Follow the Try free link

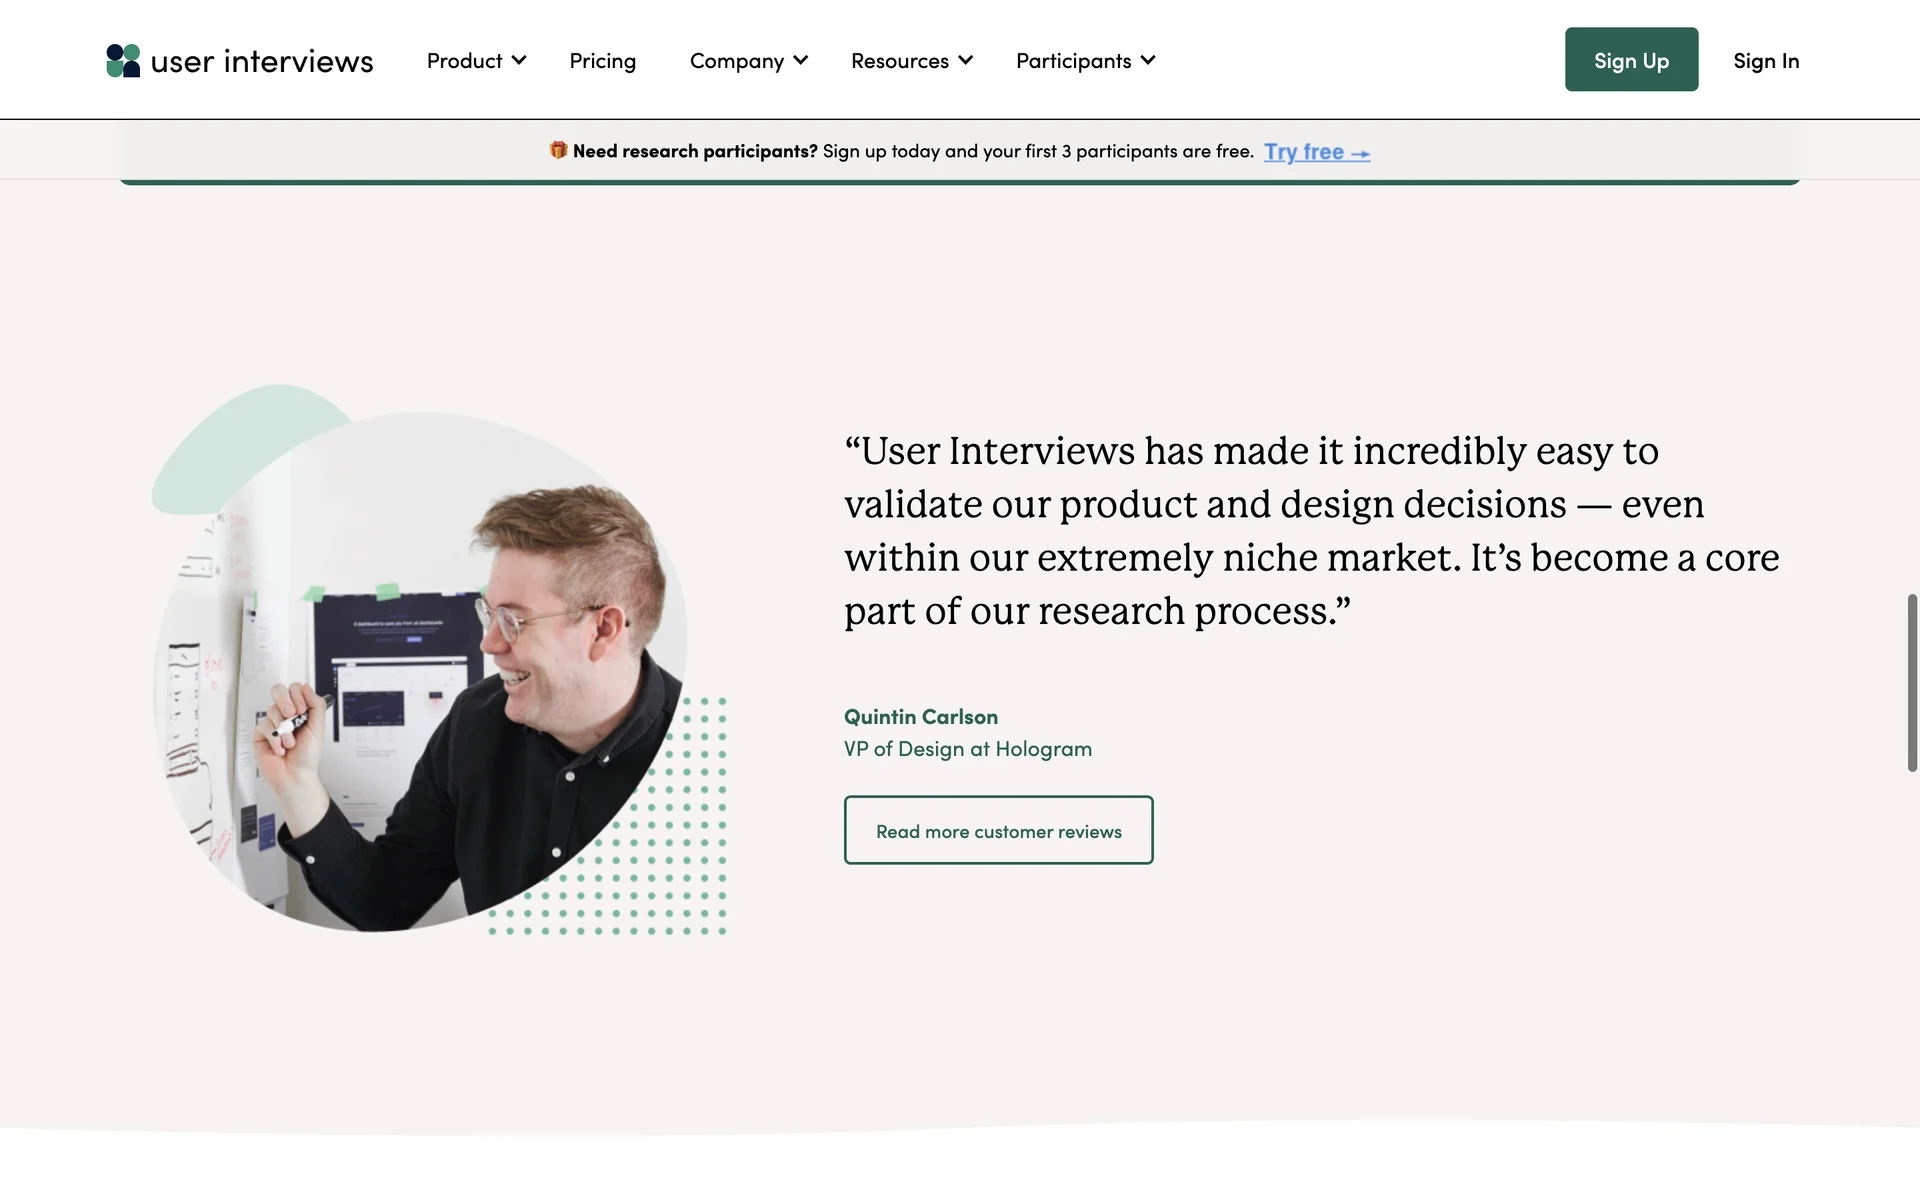[x=1303, y=152]
